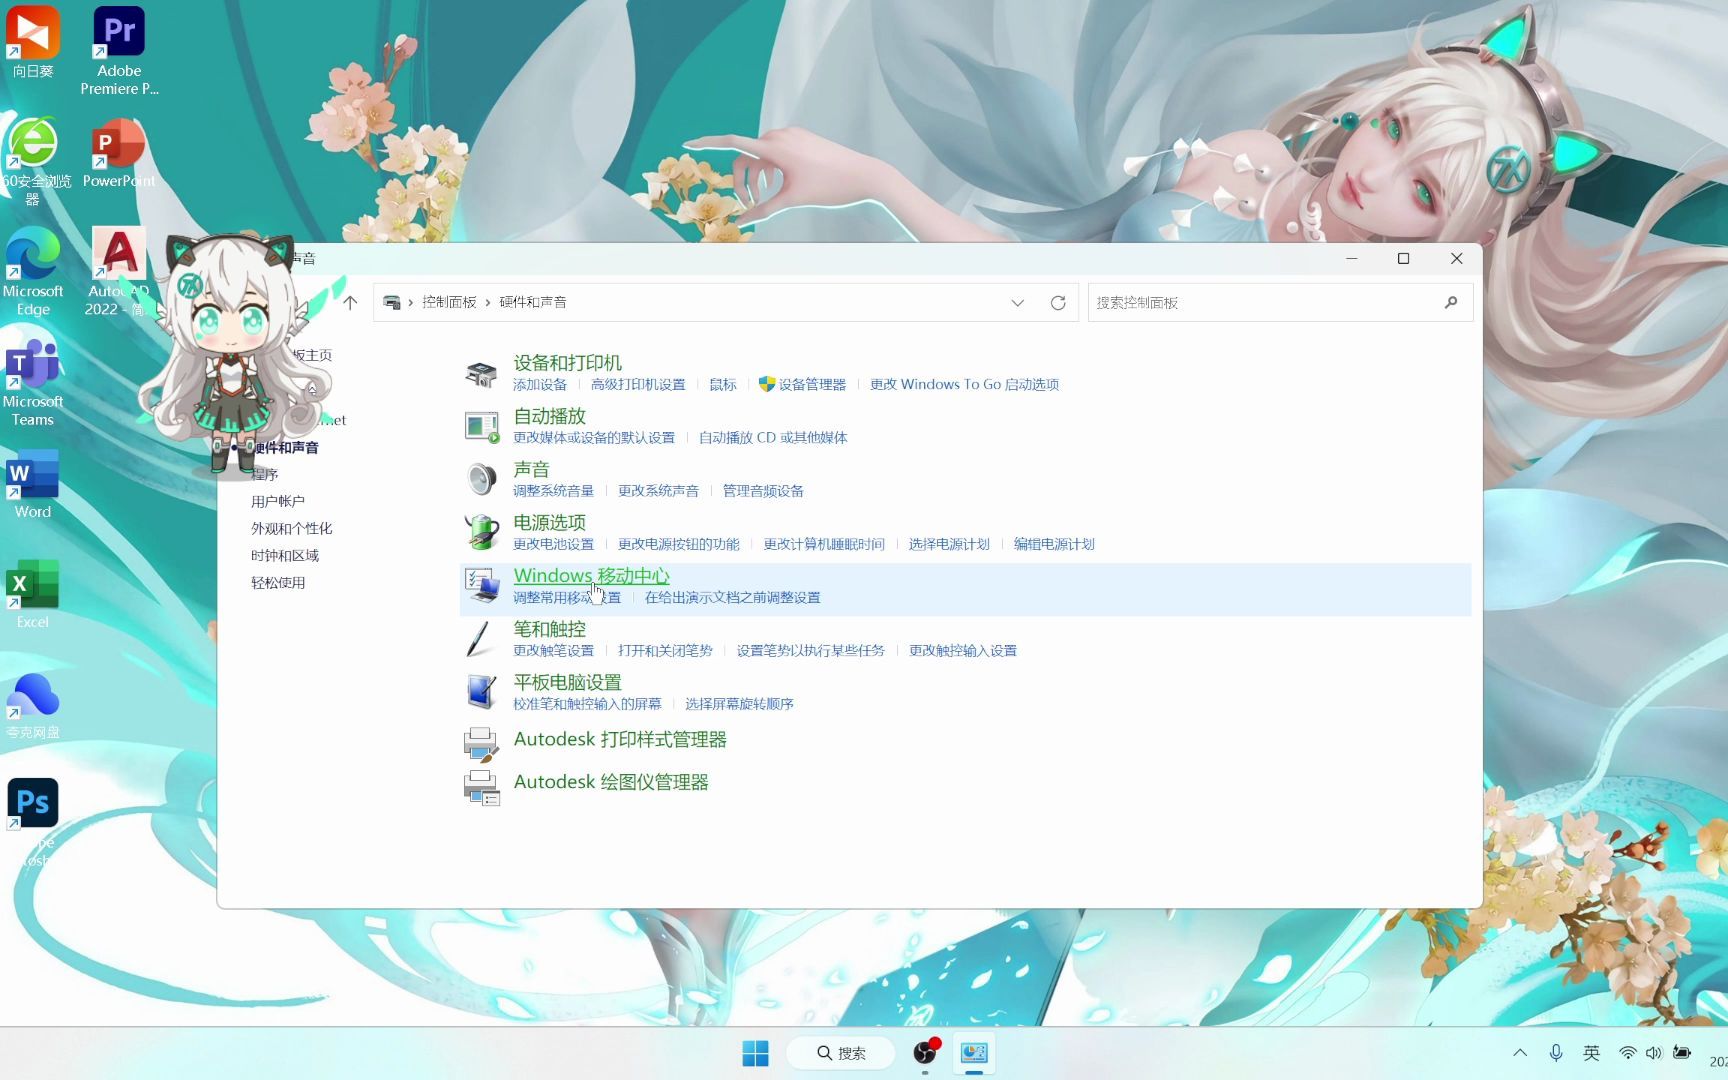This screenshot has height=1080, width=1728.
Task: Click the 自动播放 category icon
Action: [x=481, y=427]
